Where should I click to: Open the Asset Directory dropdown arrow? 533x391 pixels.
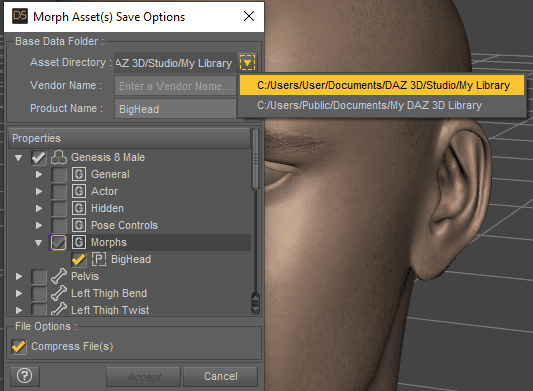(x=247, y=63)
